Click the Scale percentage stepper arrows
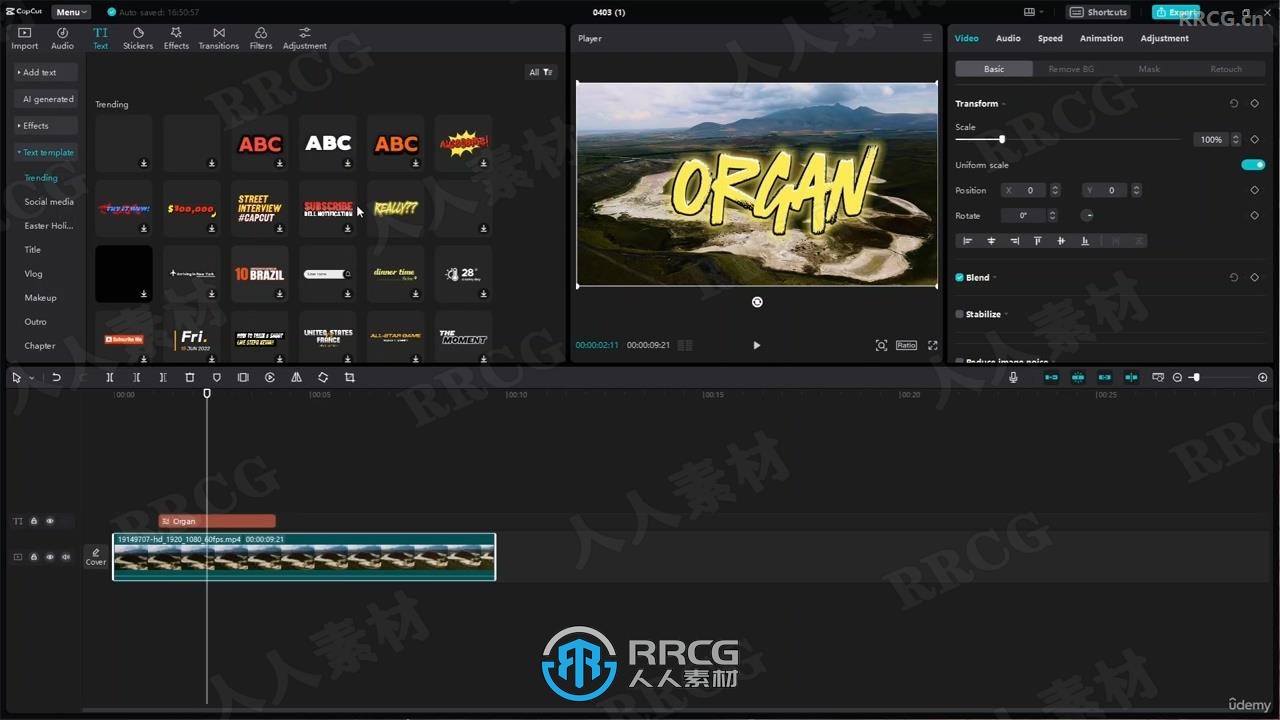Viewport: 1280px width, 720px height. [1236, 139]
